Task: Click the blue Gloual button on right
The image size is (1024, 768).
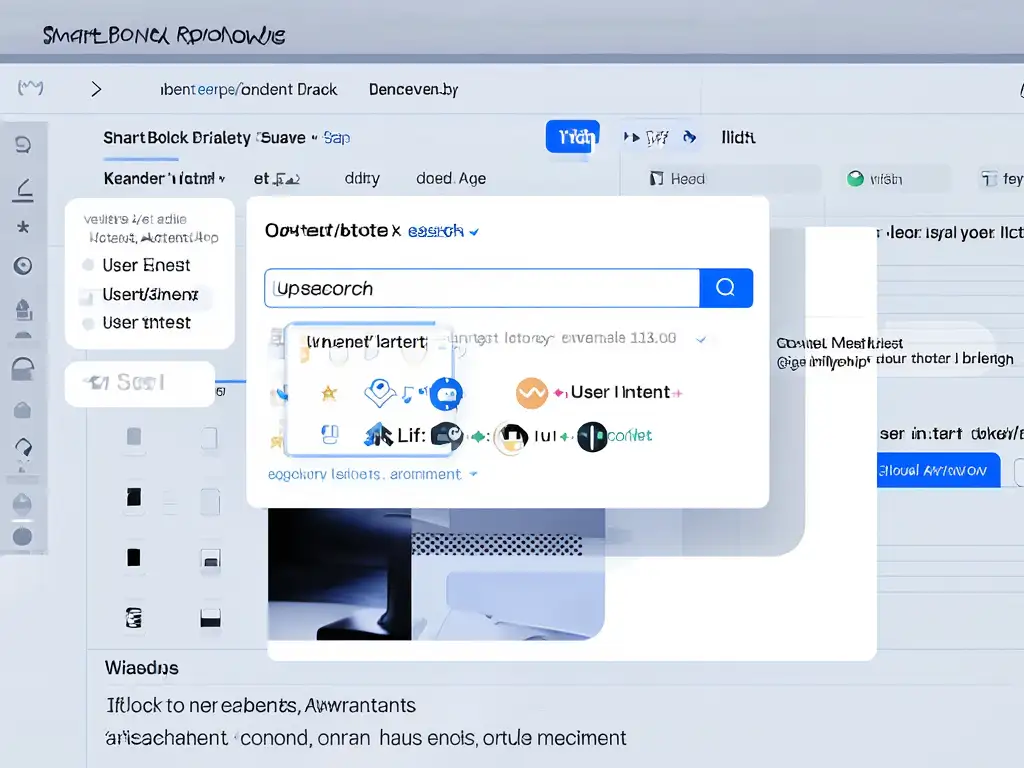Action: click(x=938, y=470)
